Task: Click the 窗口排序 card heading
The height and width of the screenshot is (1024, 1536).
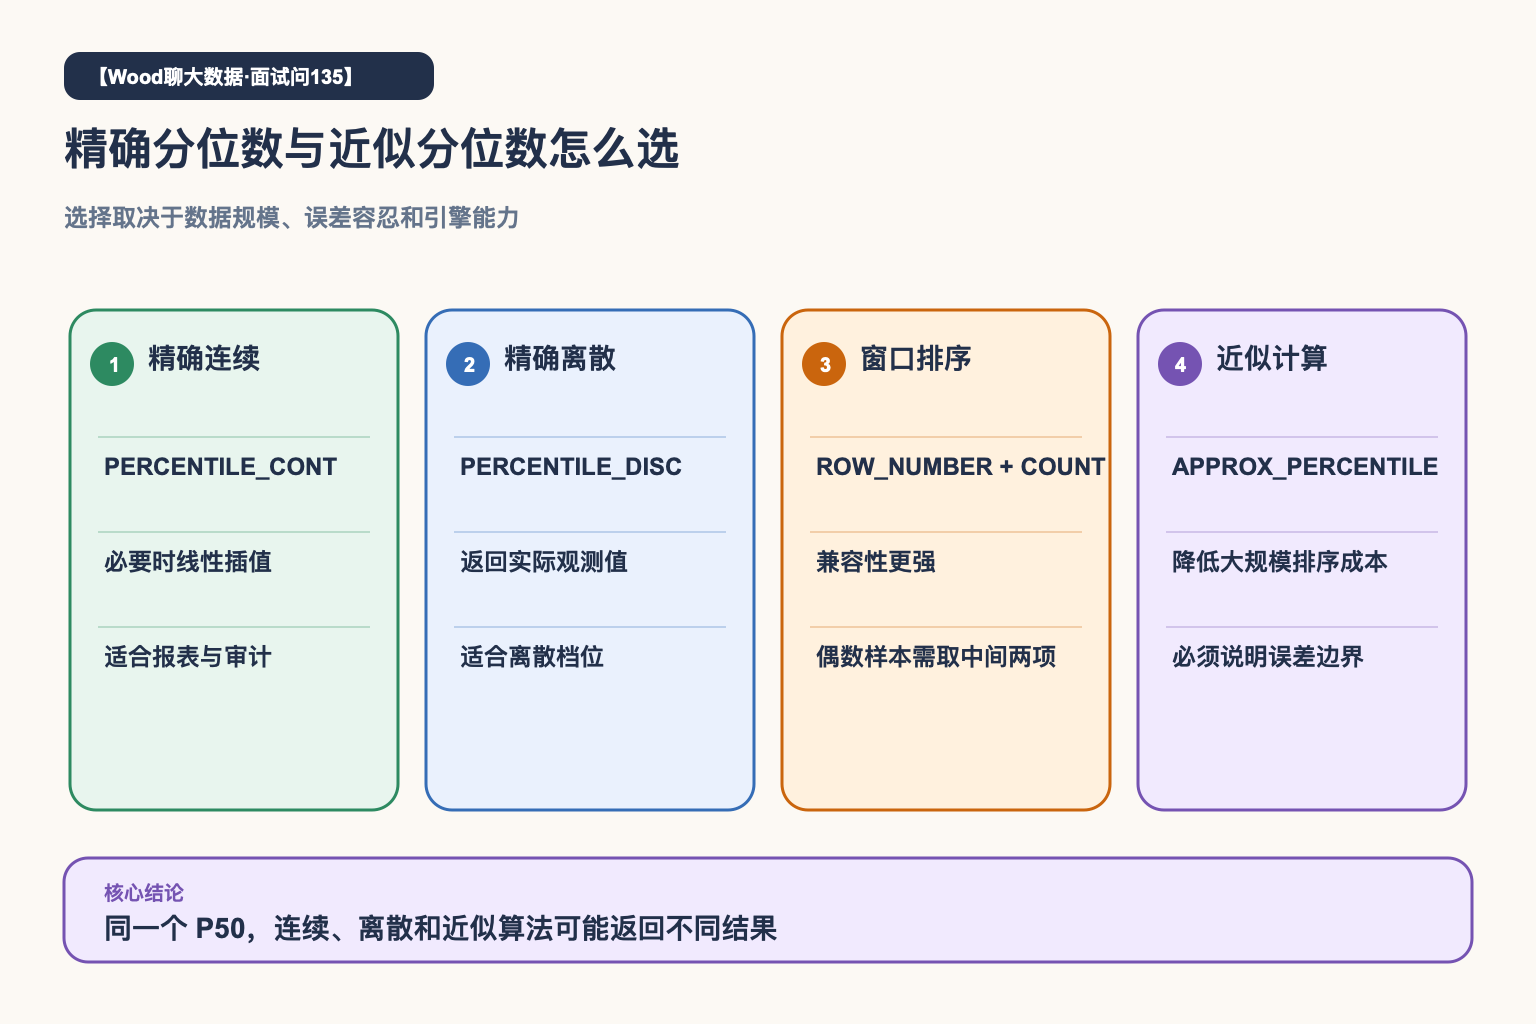Action: click(916, 358)
